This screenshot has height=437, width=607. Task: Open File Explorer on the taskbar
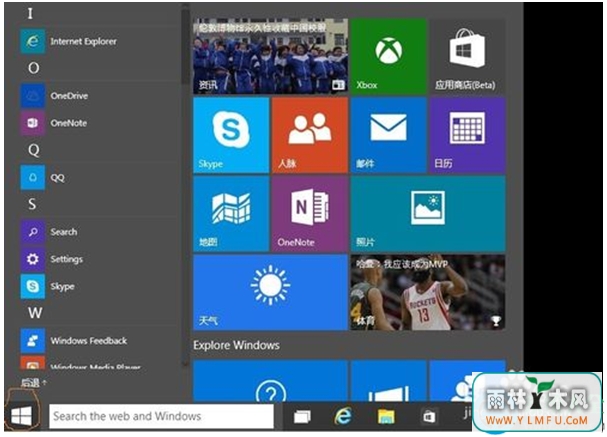pos(386,416)
